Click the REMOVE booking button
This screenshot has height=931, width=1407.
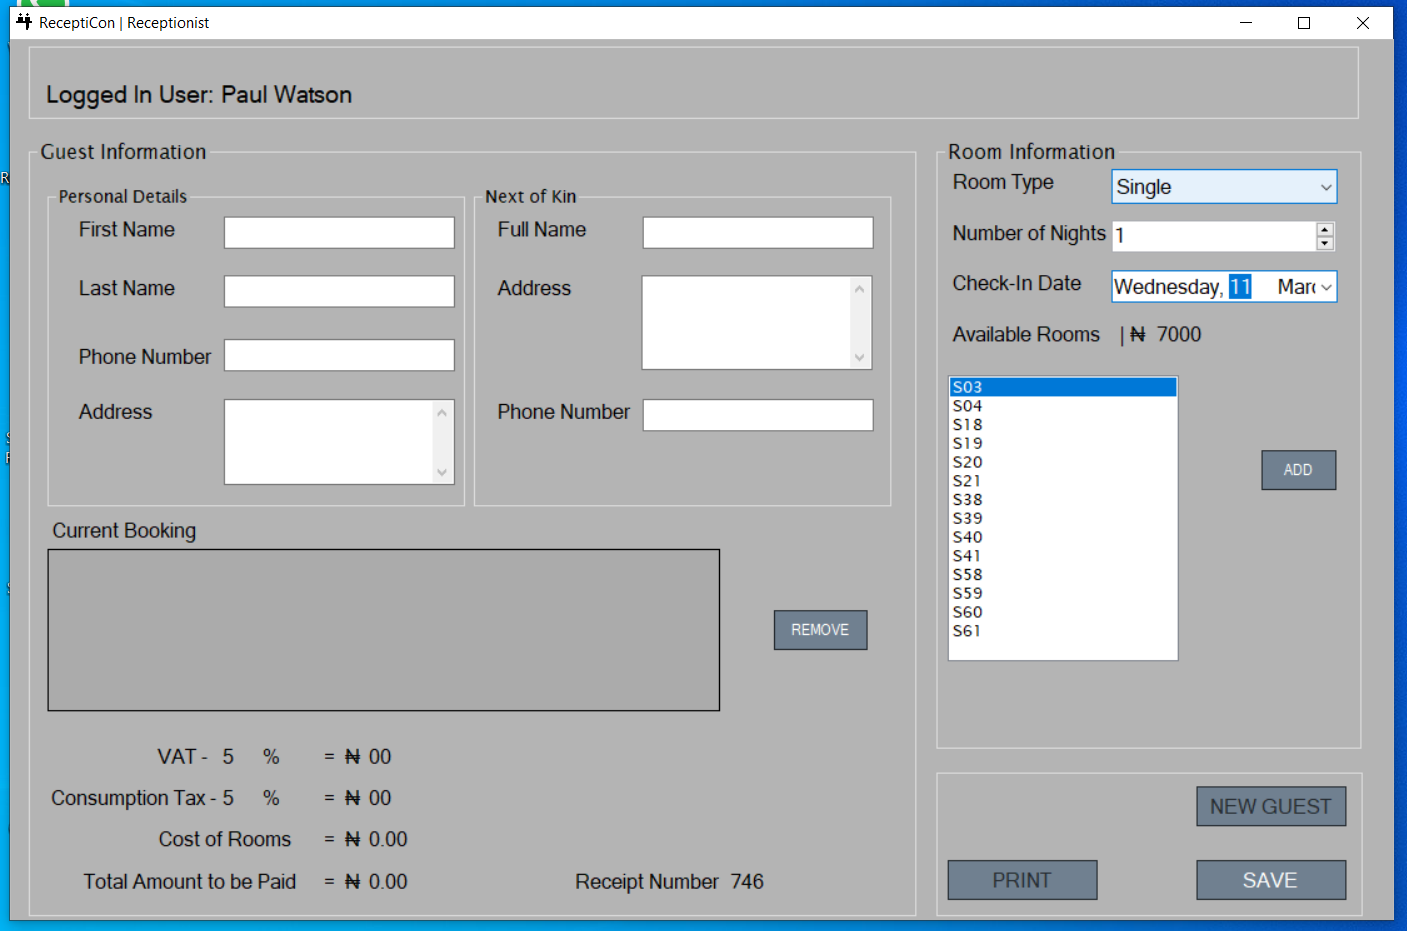coord(820,630)
